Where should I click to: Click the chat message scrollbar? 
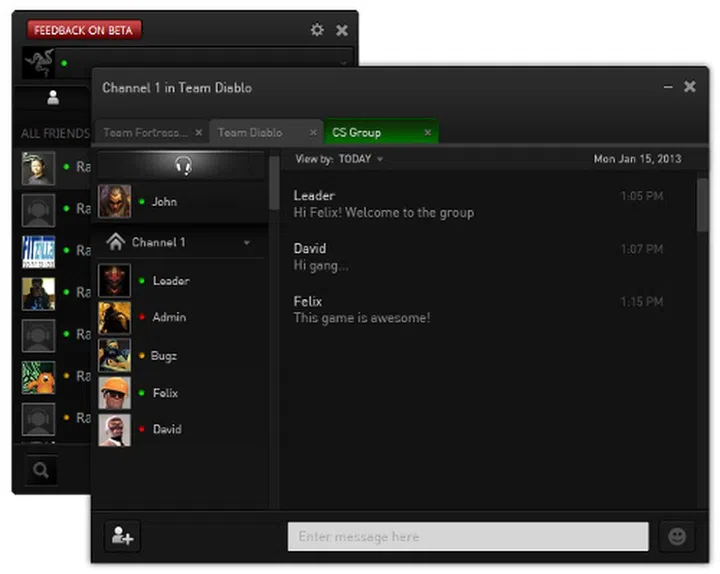702,205
